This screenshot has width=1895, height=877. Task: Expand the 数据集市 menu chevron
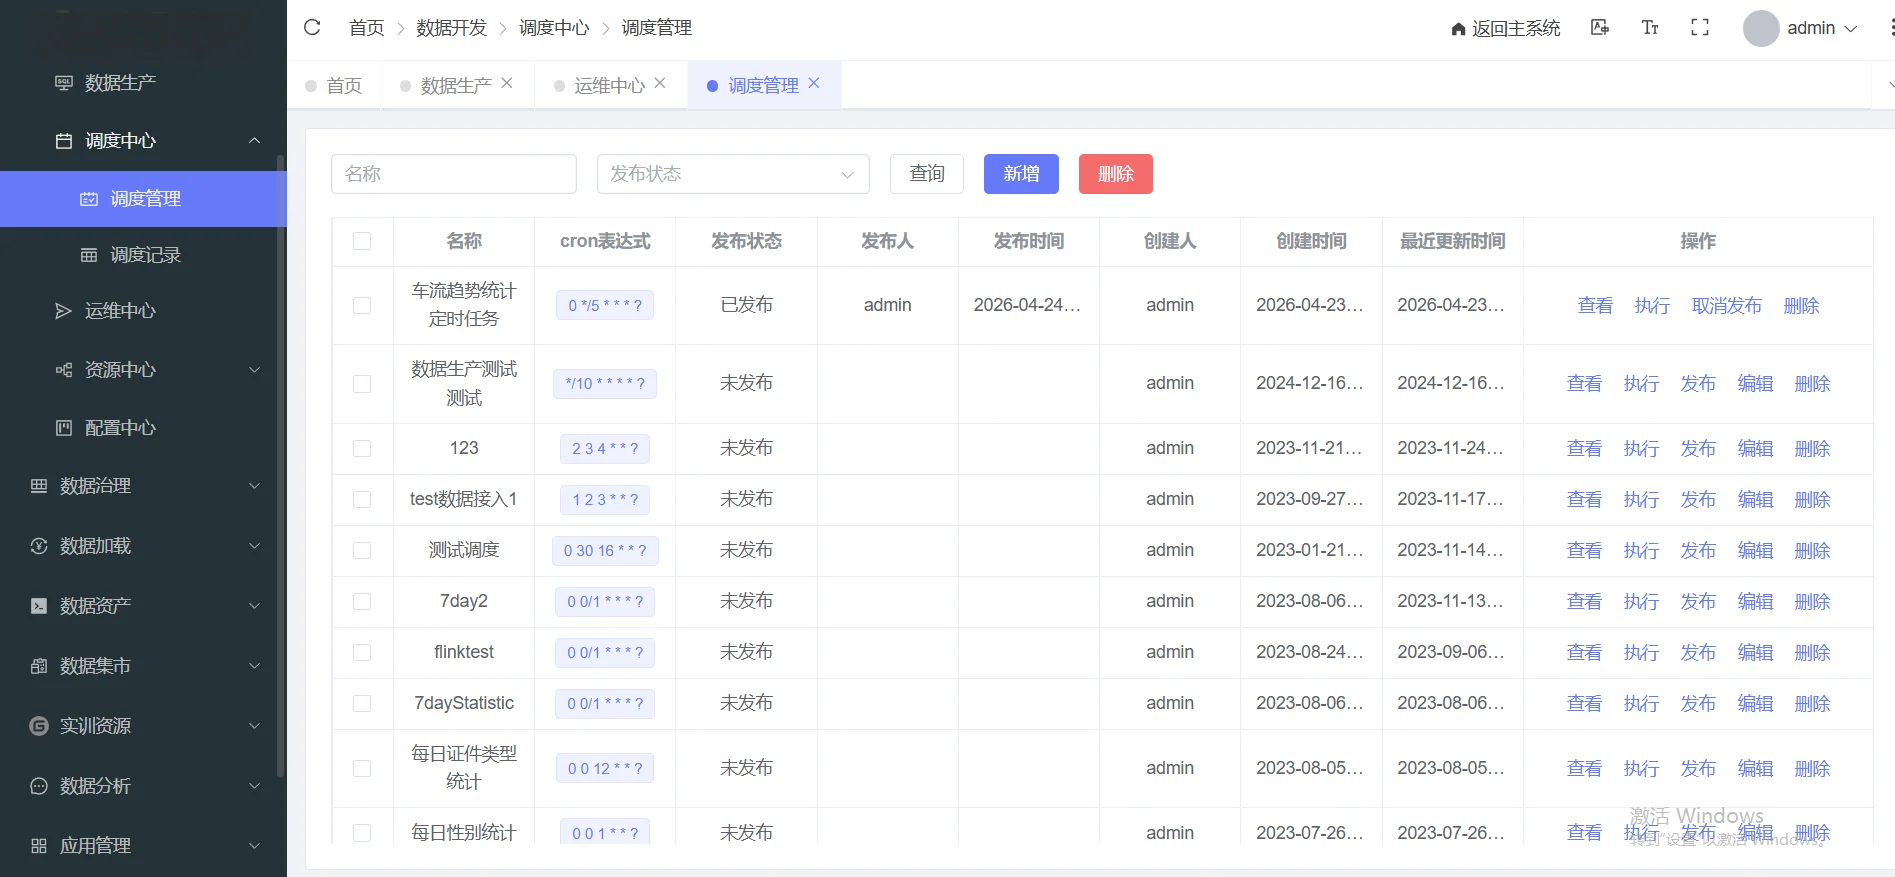pos(254,666)
